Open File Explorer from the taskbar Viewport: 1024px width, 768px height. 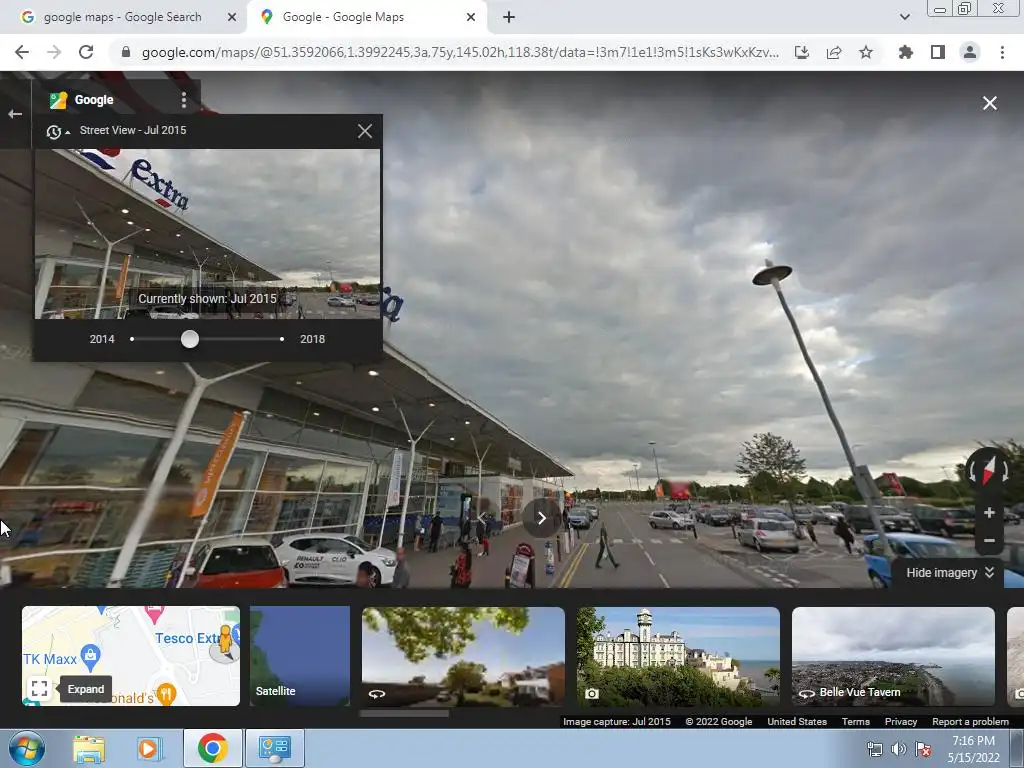click(x=89, y=749)
